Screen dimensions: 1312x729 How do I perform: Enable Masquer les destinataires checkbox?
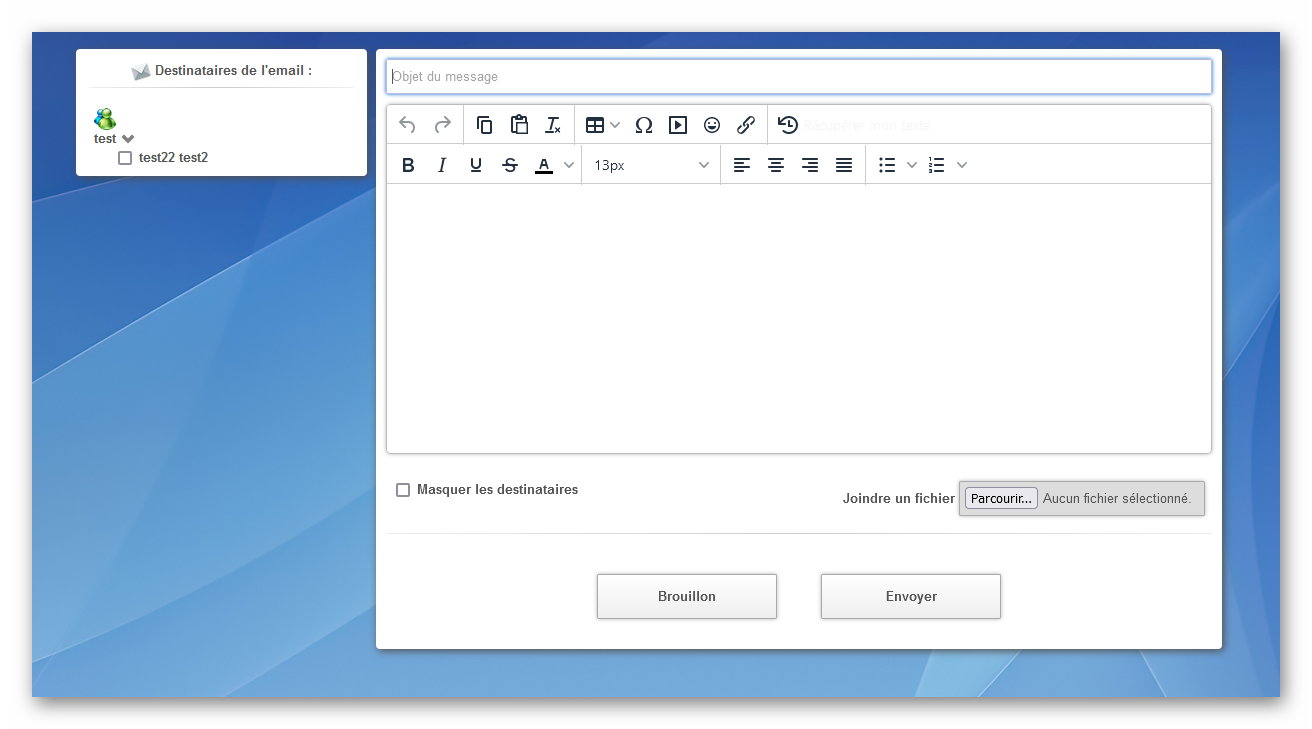point(403,490)
